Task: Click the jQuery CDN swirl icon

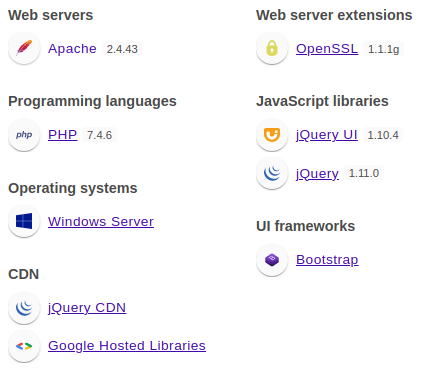Action: point(24,308)
